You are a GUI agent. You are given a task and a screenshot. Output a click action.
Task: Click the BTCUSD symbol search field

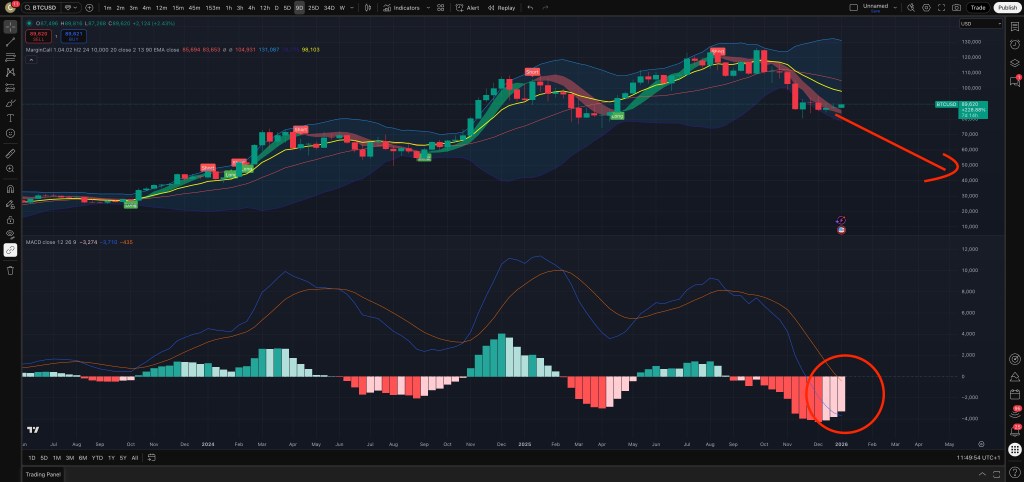coord(42,7)
